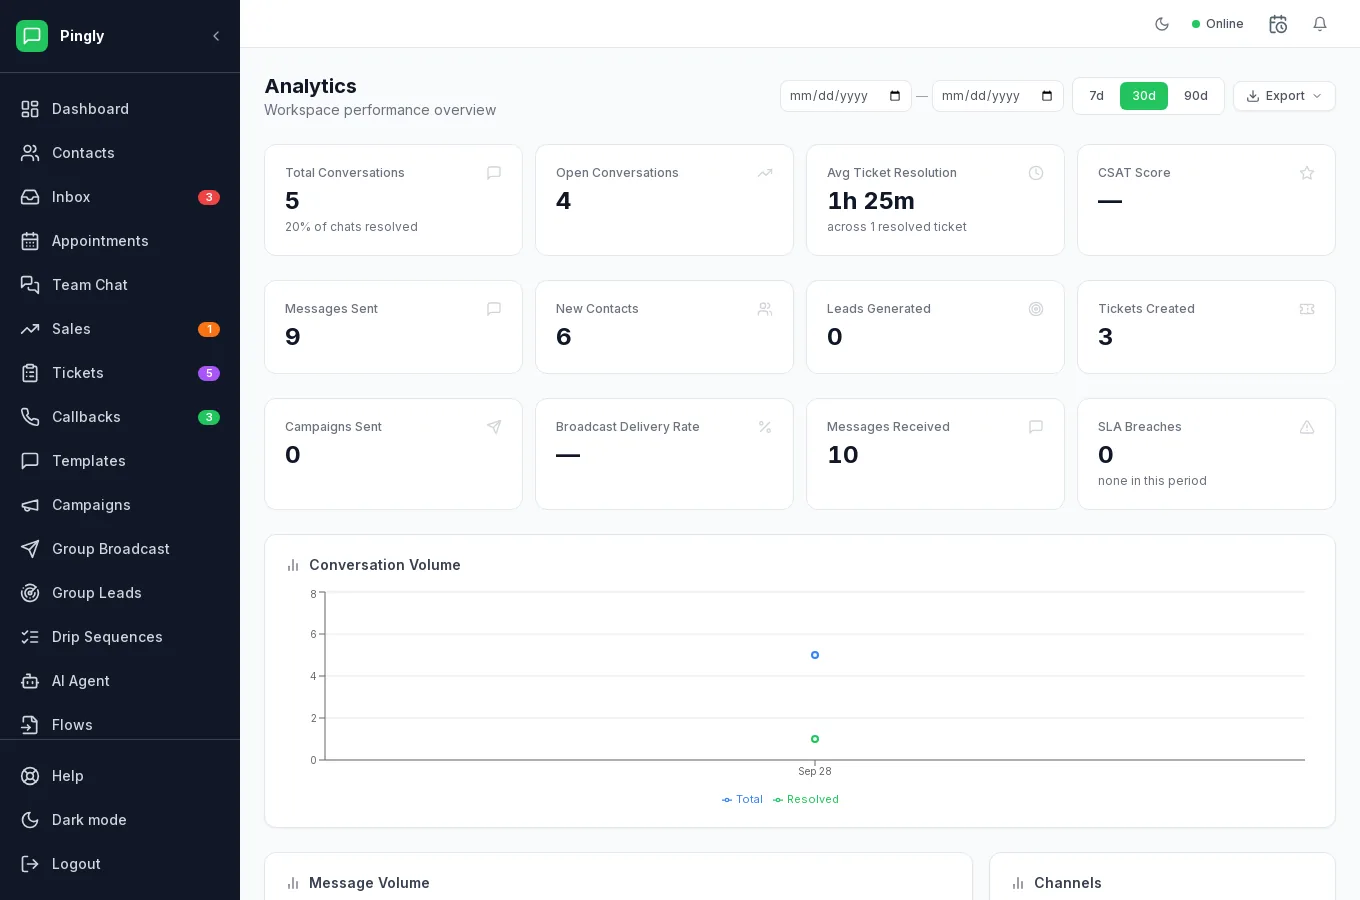Toggle Dark mode in the sidebar
The height and width of the screenshot is (900, 1360).
(120, 820)
